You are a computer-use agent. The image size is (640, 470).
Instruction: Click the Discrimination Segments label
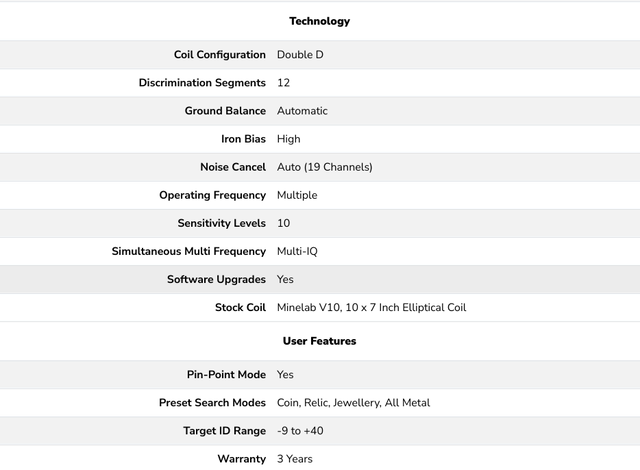[202, 83]
